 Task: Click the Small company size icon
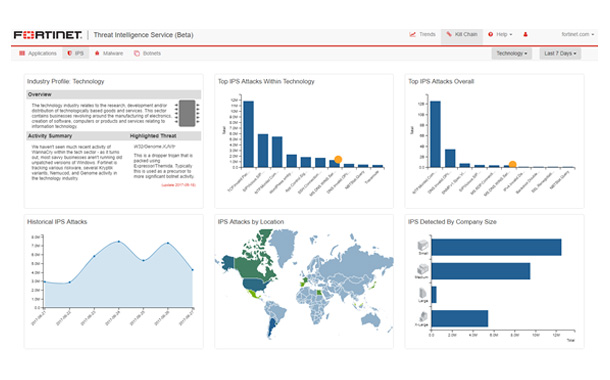(423, 245)
